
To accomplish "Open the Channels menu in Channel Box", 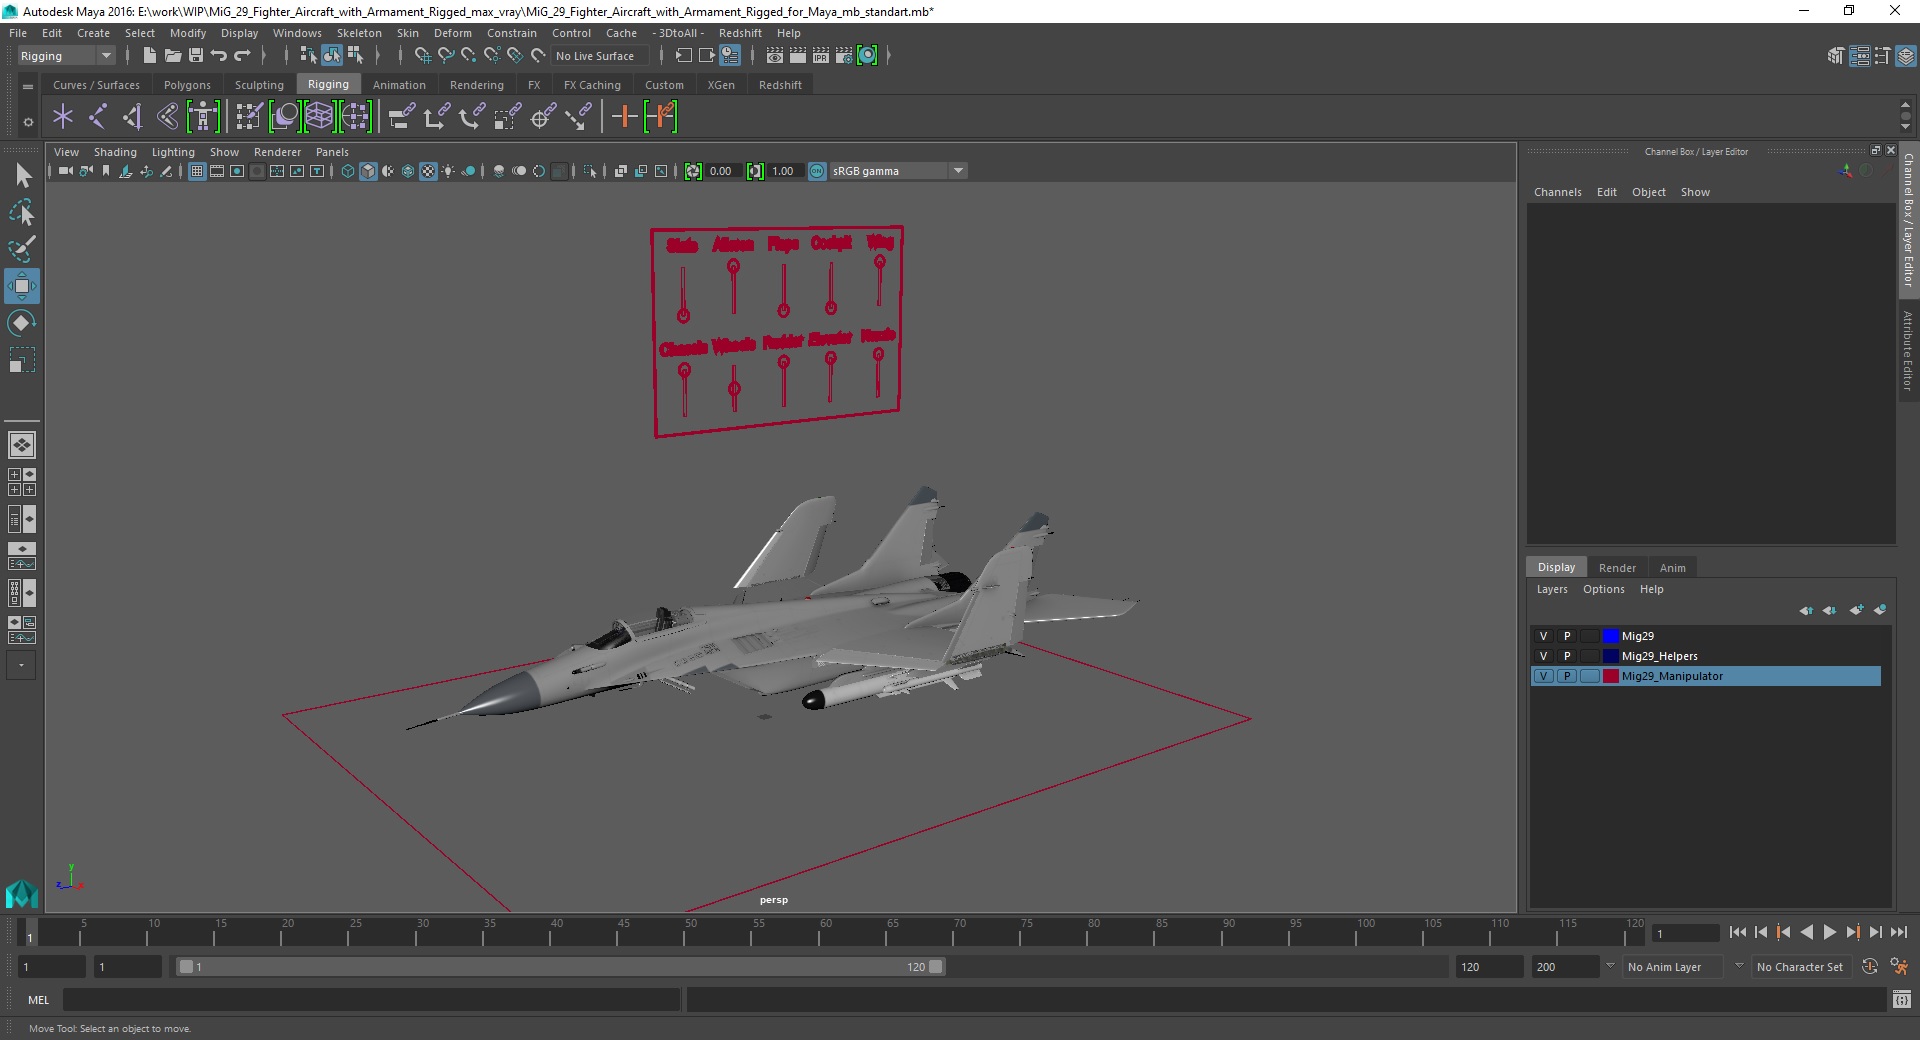I will 1557,192.
